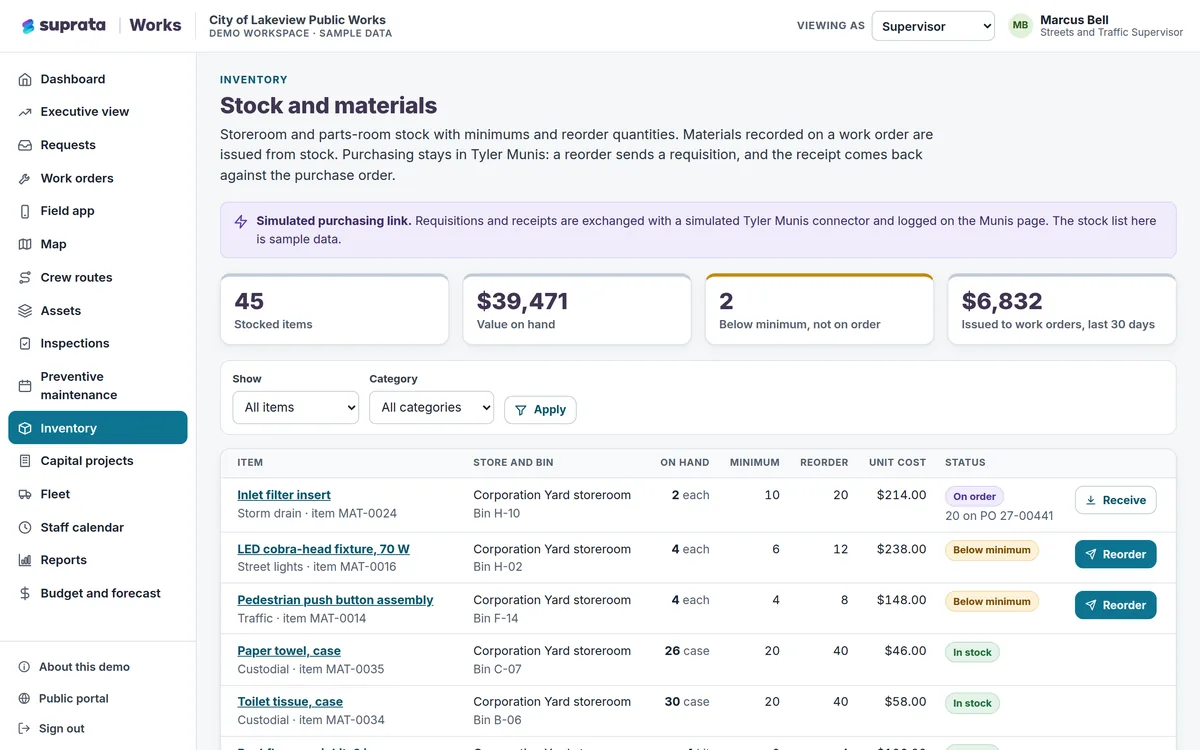1200x750 pixels.
Task: Click the Budget and forecast dollar icon
Action: pos(25,593)
